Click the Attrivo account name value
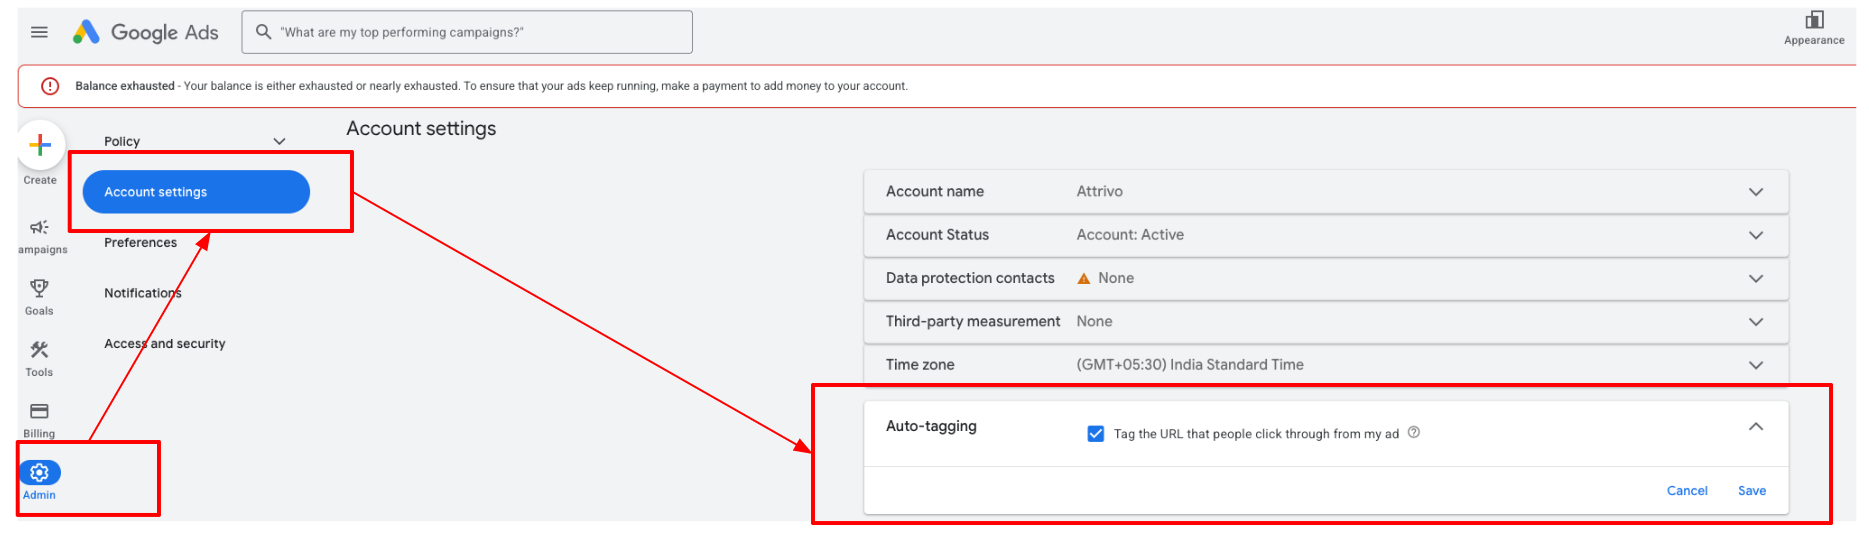The height and width of the screenshot is (534, 1869). 1100,192
